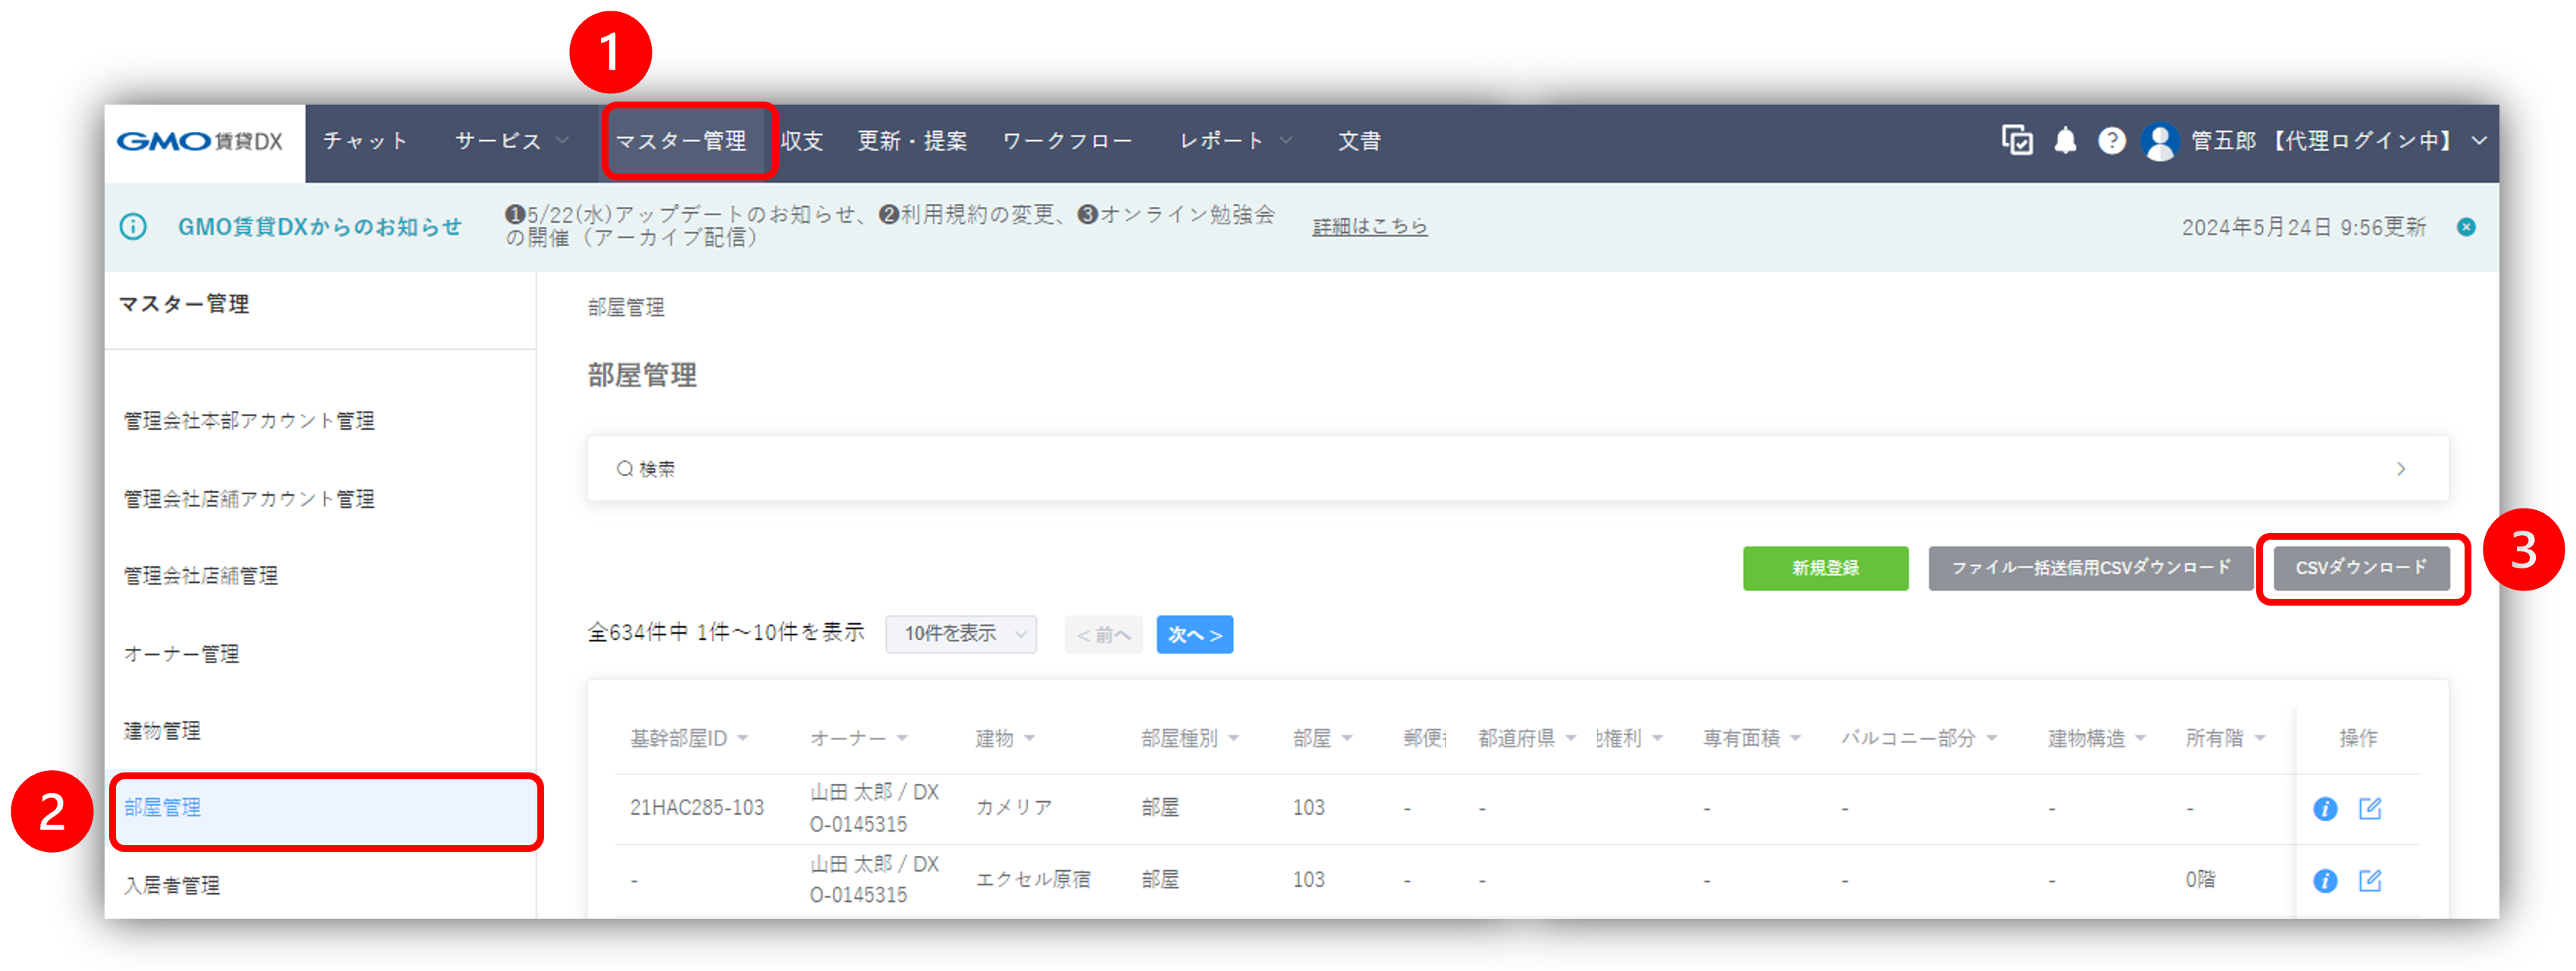This screenshot has width=2576, height=971.
Task: Open the 10件を表示 page size dropdown
Action: (959, 634)
